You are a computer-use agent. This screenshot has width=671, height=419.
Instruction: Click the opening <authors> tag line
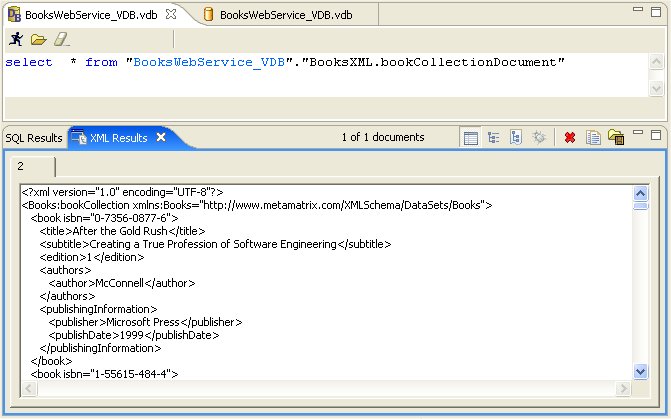pos(65,270)
